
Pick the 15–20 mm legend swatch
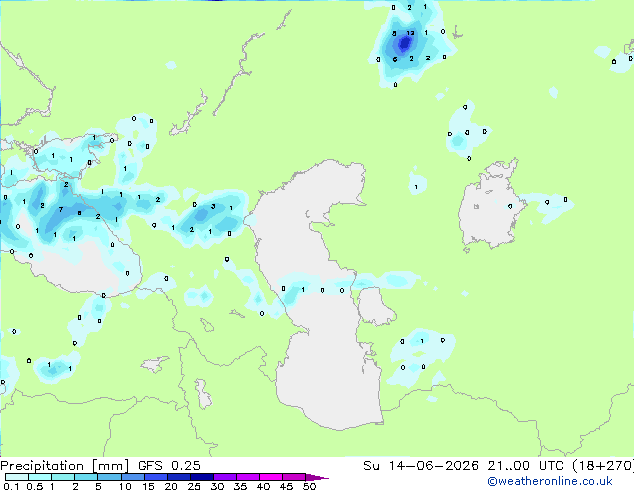tap(155, 477)
